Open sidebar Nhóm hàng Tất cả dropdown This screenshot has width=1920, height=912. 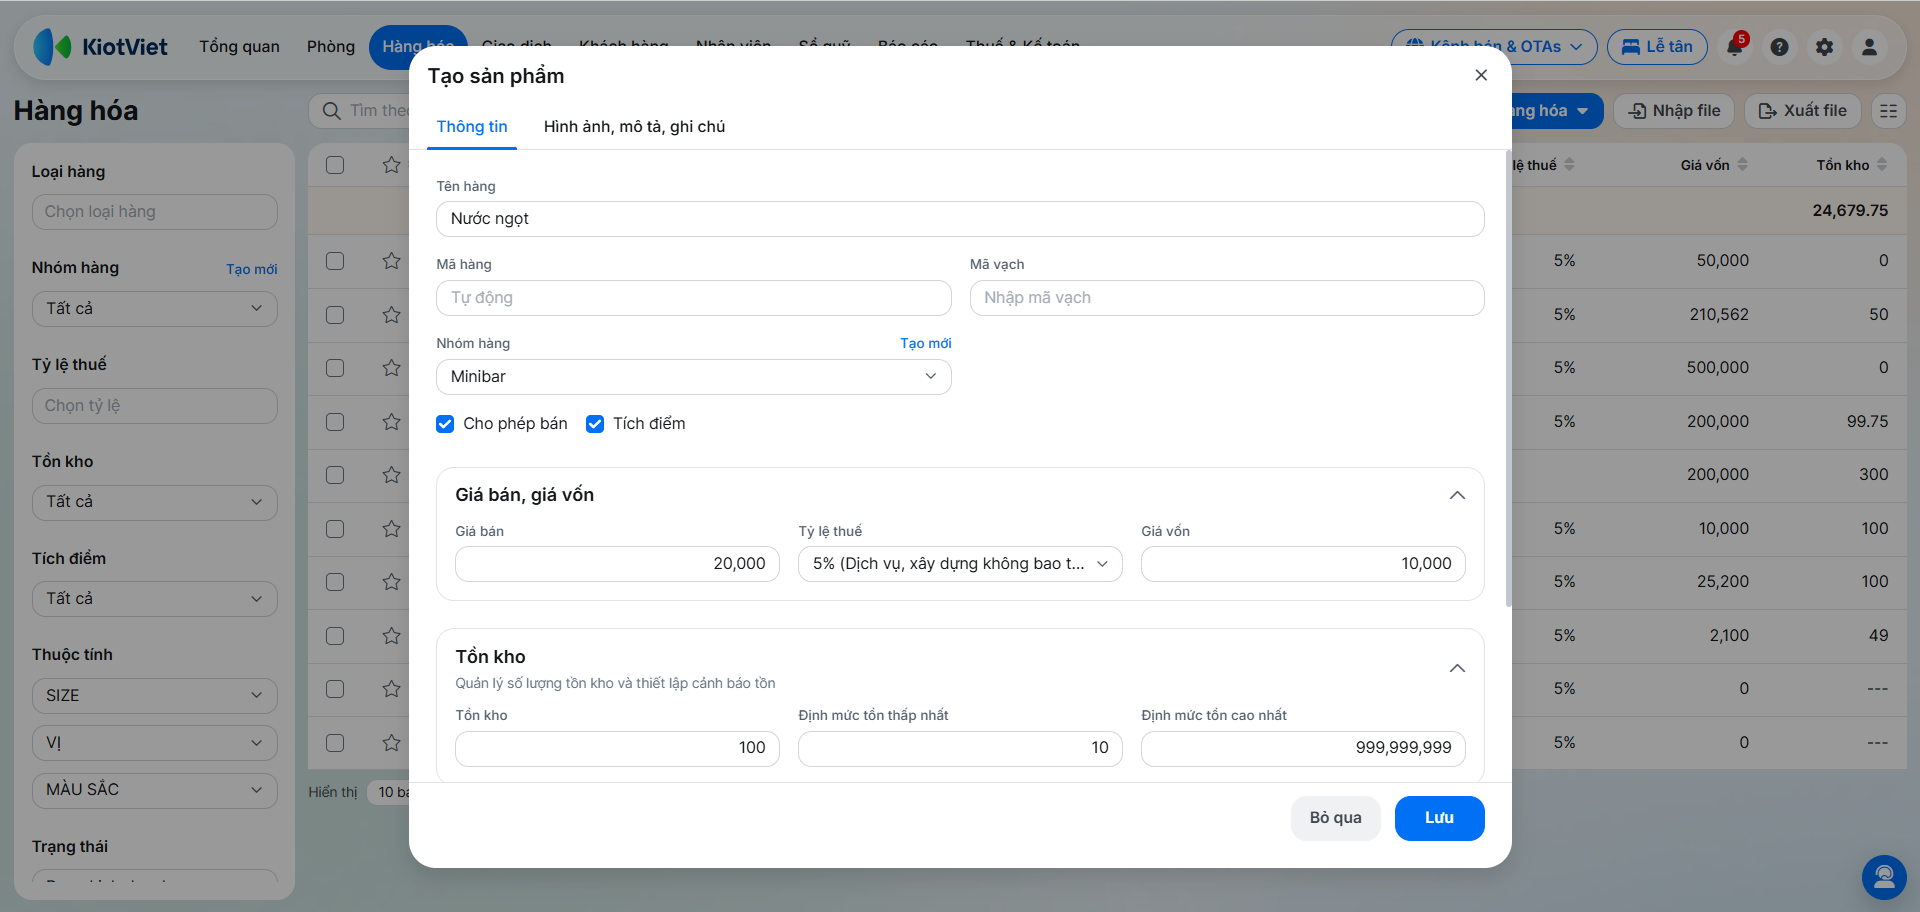click(x=155, y=309)
